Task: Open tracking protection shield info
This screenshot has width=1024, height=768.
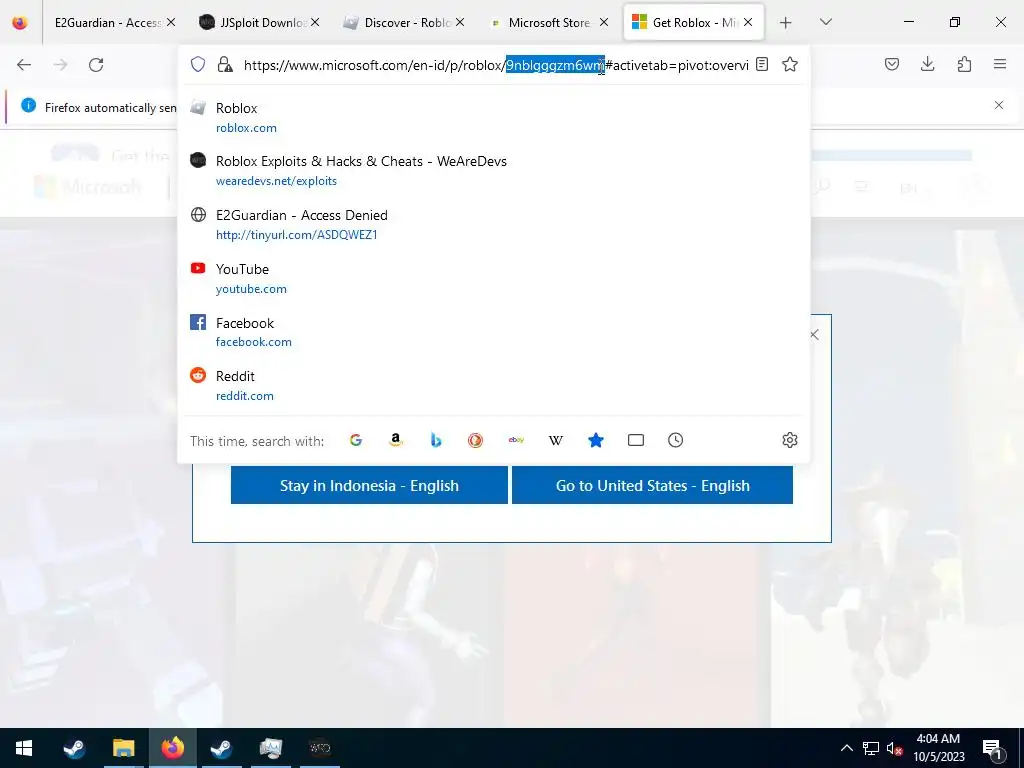Action: [198, 64]
